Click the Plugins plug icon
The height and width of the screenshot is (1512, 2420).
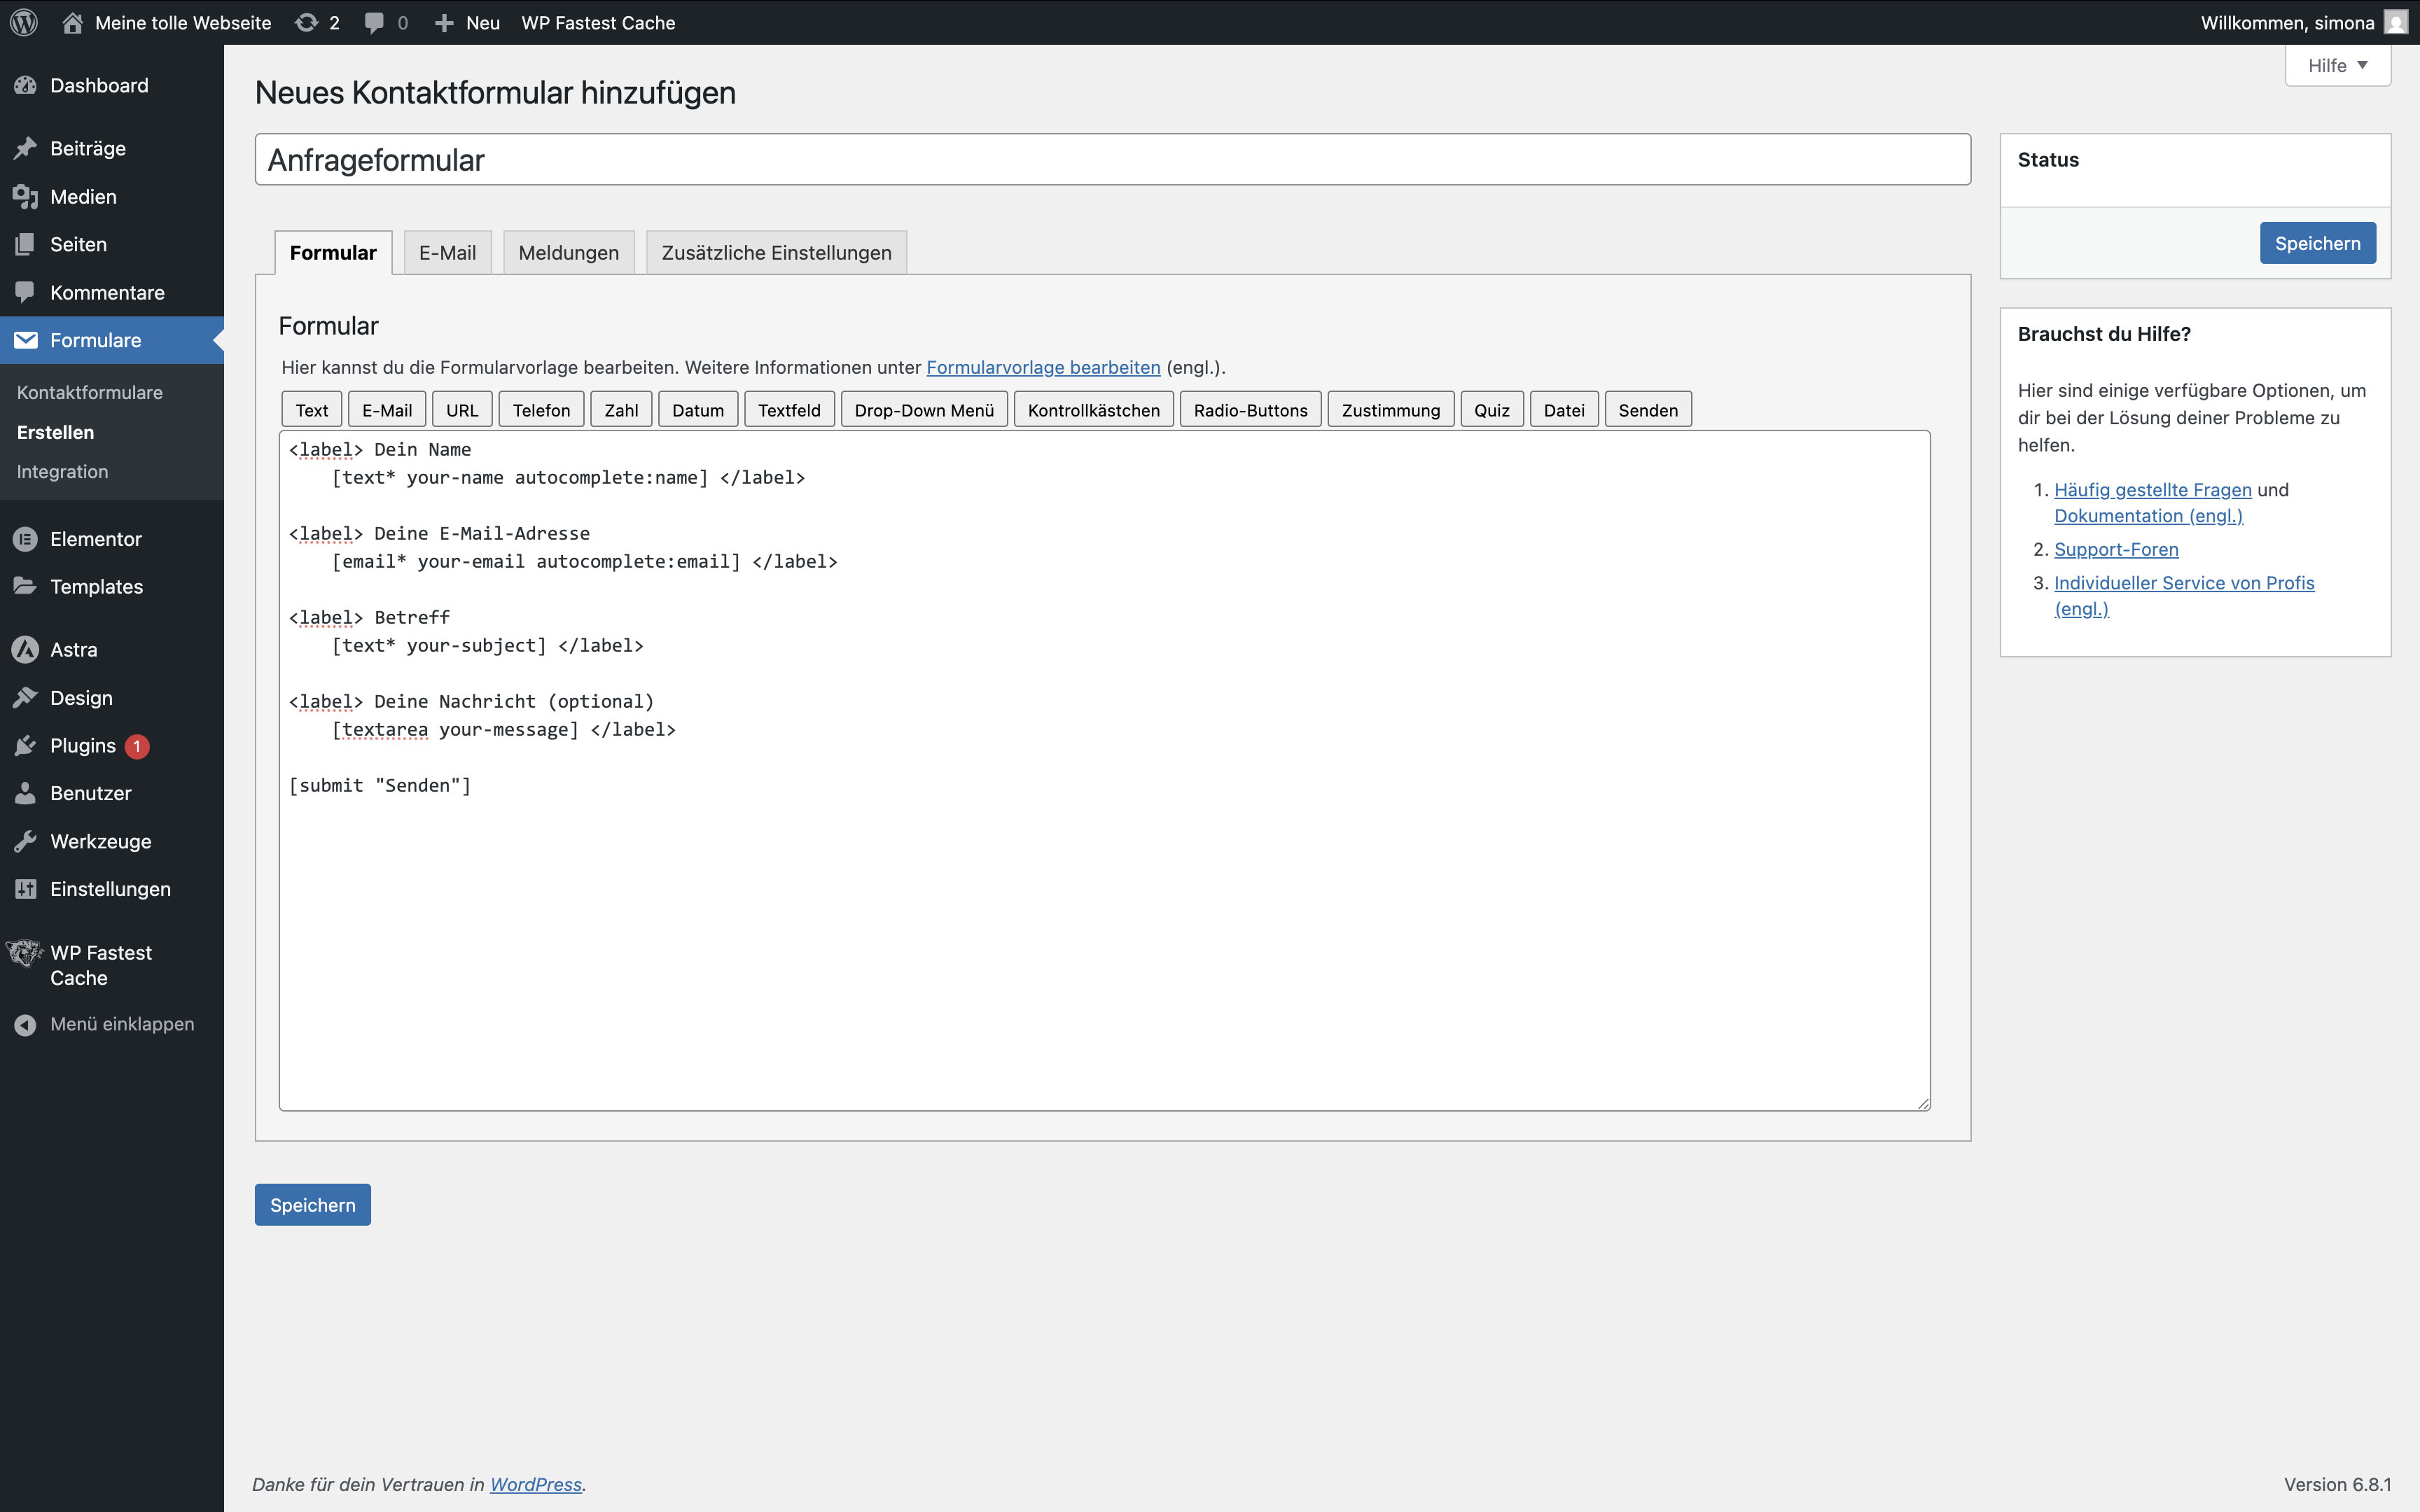pyautogui.click(x=25, y=746)
